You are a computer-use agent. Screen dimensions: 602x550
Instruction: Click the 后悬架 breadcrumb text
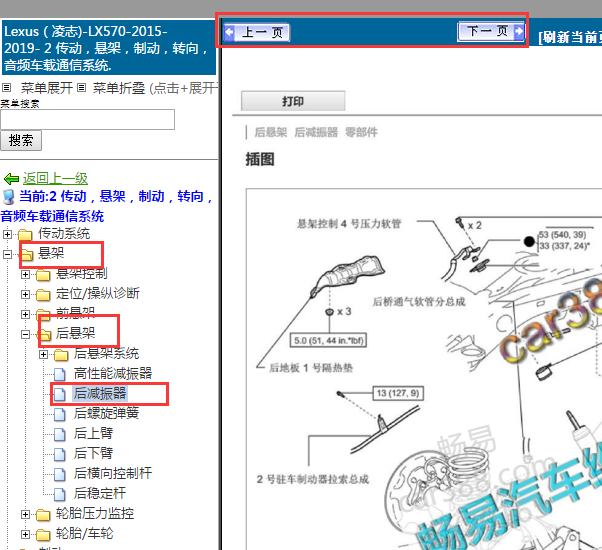click(x=271, y=132)
